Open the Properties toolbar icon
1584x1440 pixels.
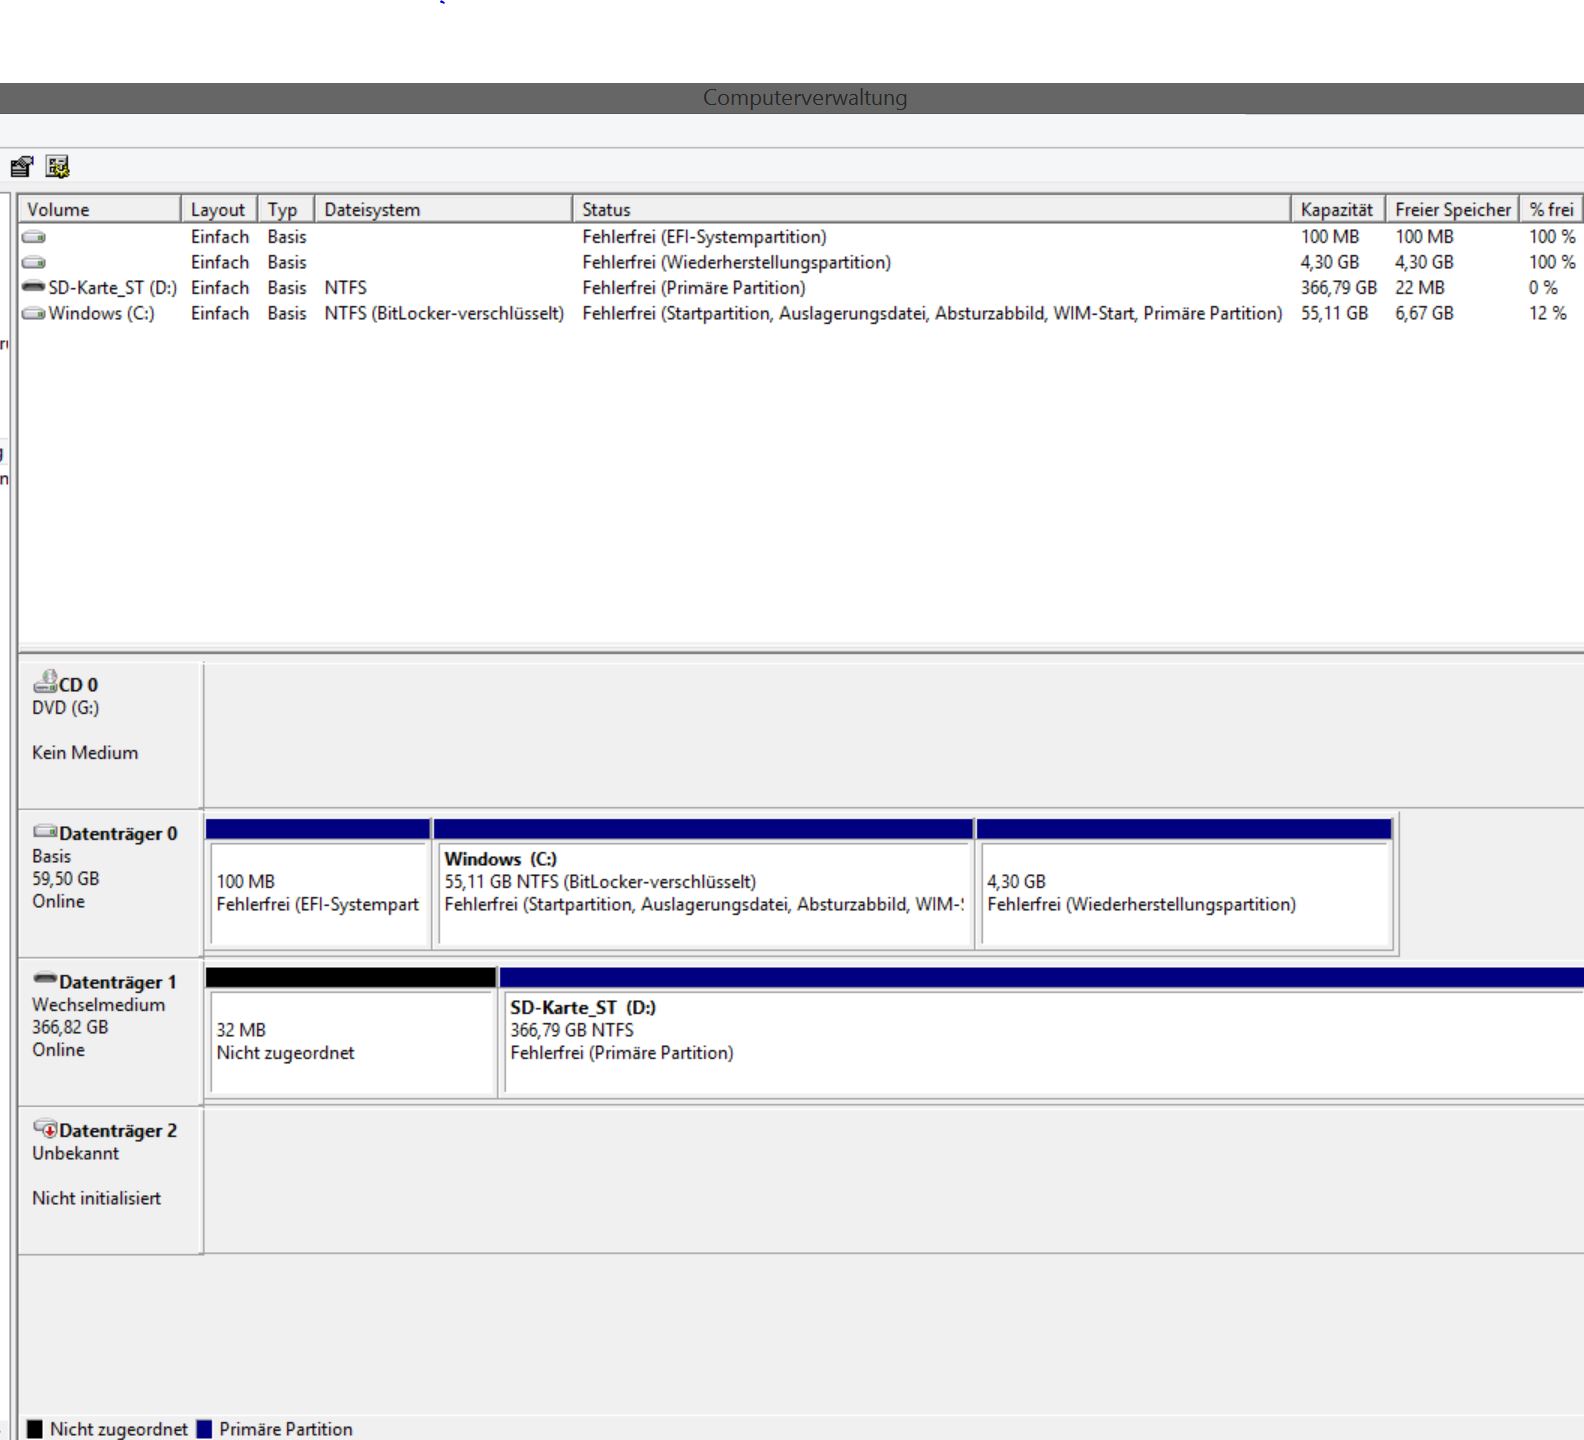coord(22,167)
